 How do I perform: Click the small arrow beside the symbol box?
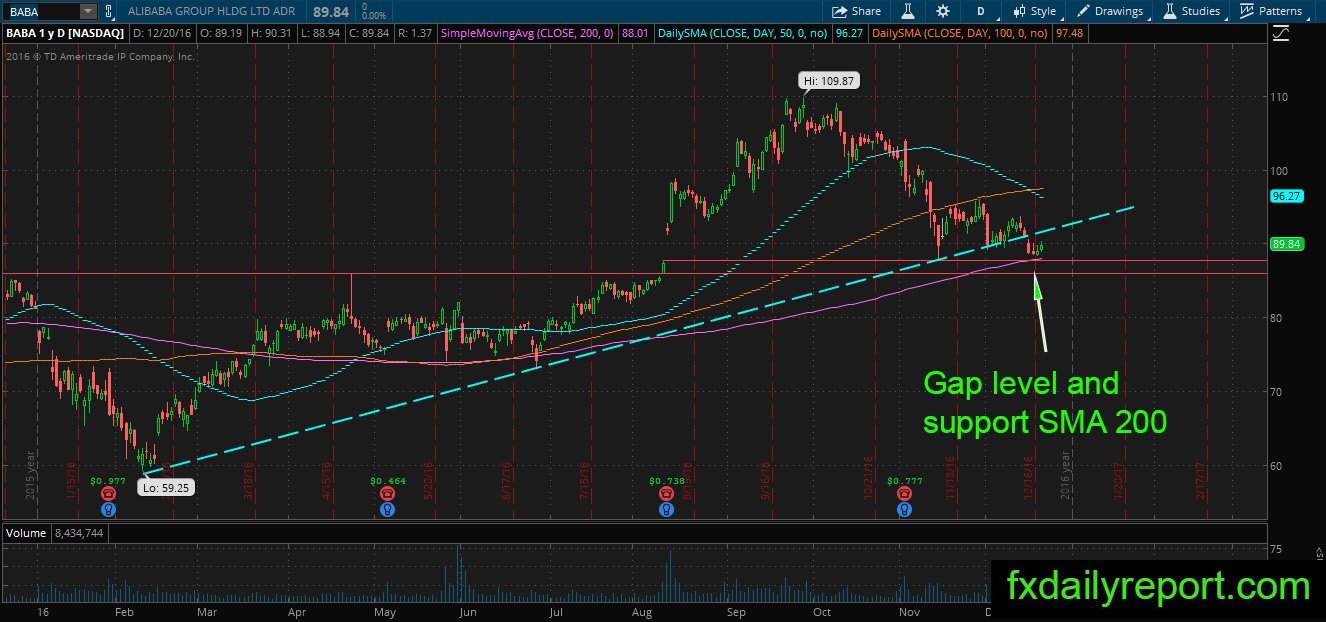coord(108,12)
